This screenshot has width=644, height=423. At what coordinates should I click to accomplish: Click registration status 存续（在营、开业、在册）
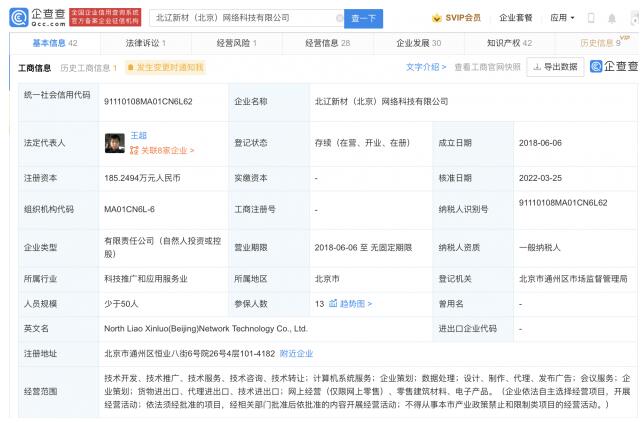362,143
